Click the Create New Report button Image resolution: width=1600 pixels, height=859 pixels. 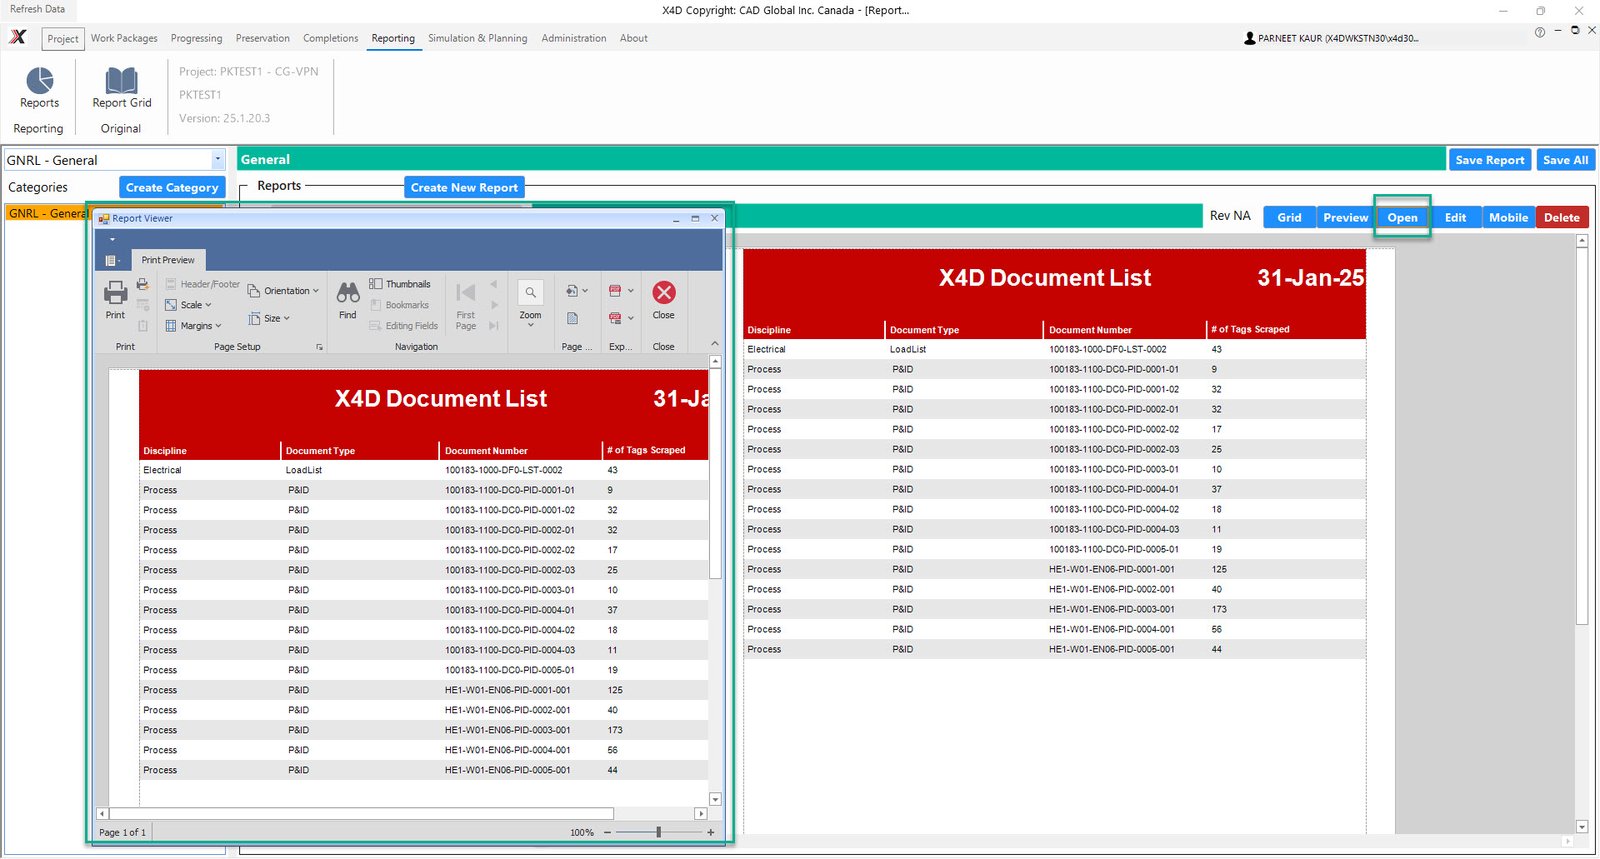click(x=464, y=187)
